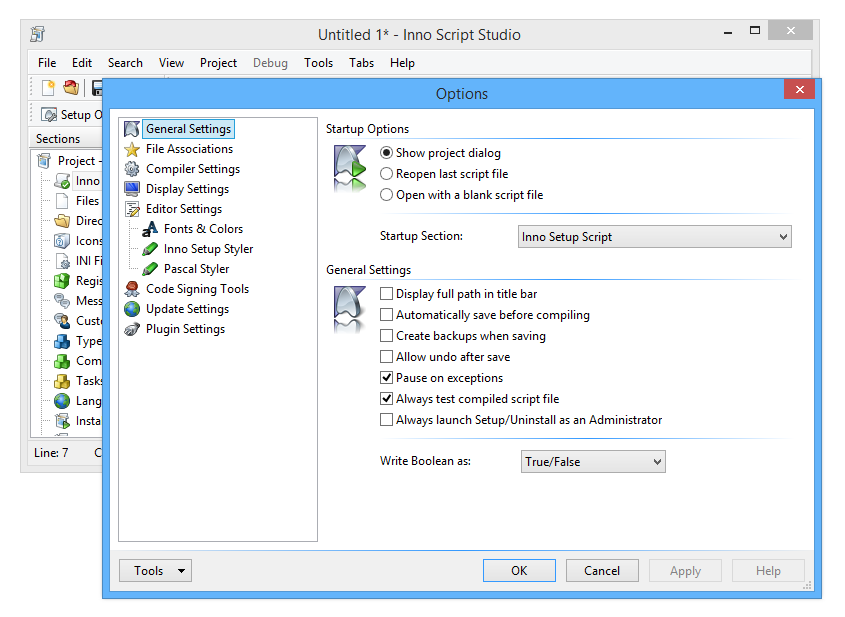Open the View menu
Viewport: 845px width, 617px height.
[171, 63]
